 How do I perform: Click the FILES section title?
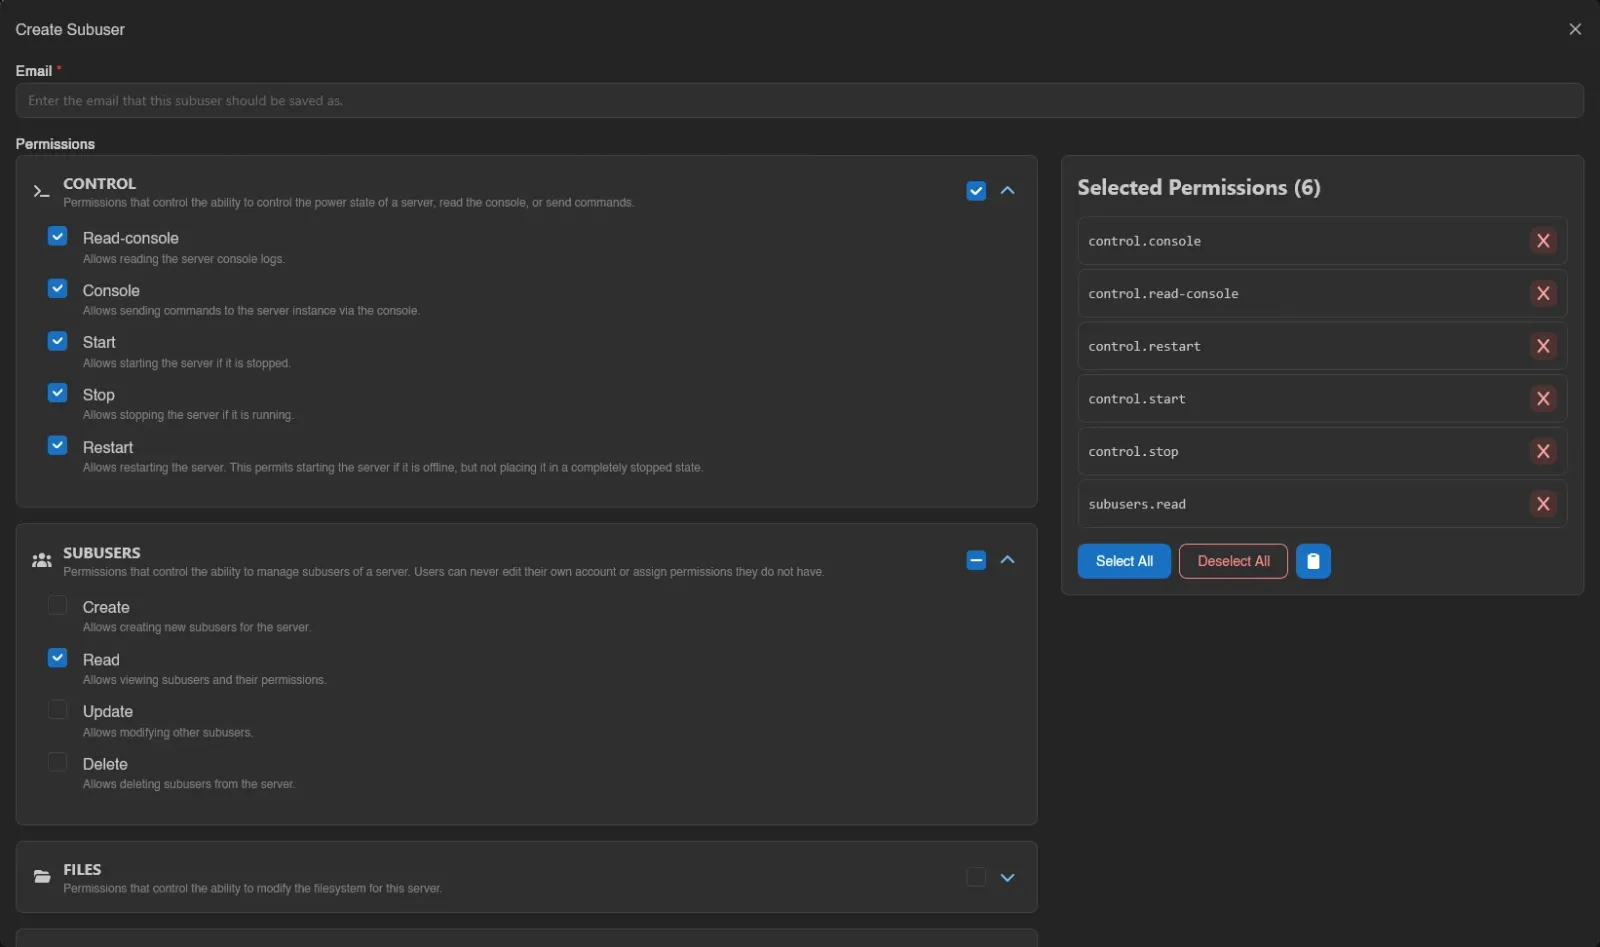82,870
